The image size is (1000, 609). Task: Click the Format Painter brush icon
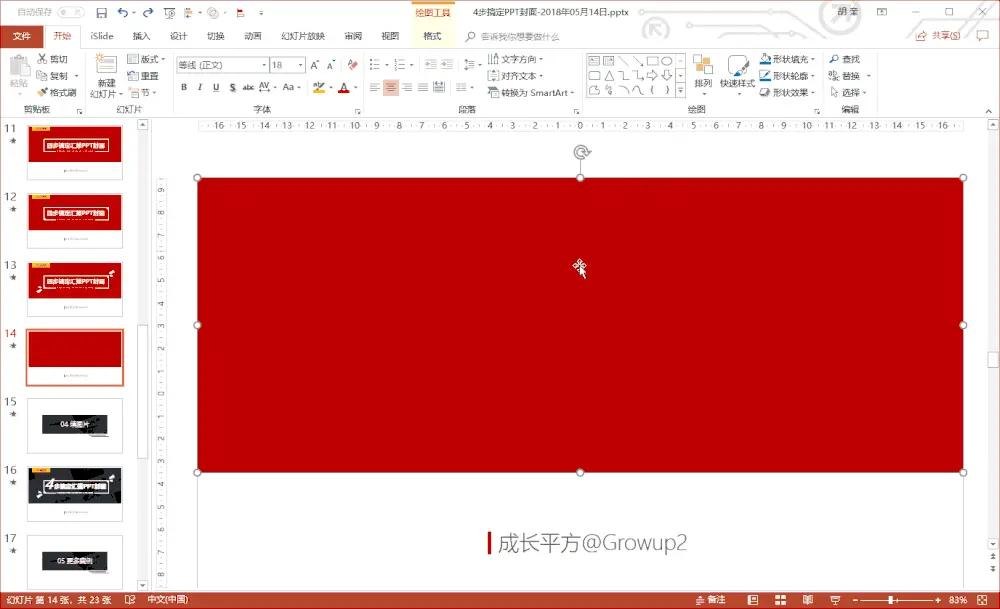[43, 92]
